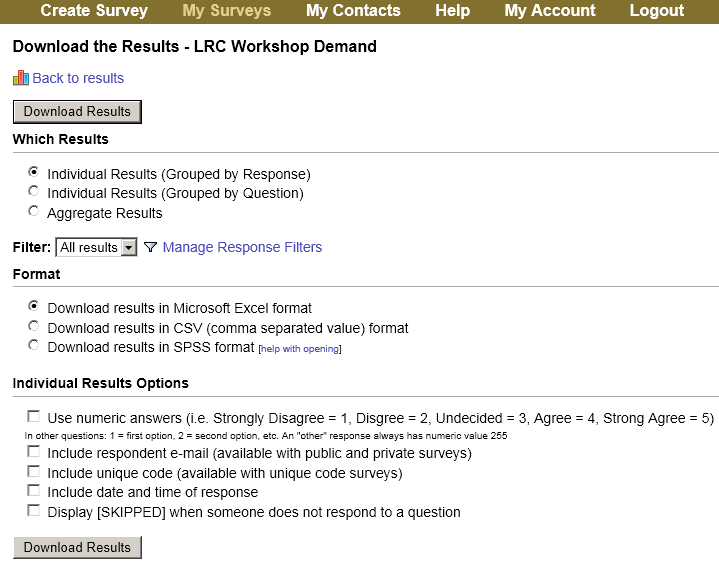Click the bar chart icon beside Back to results
The height and width of the screenshot is (569, 719).
[21, 78]
